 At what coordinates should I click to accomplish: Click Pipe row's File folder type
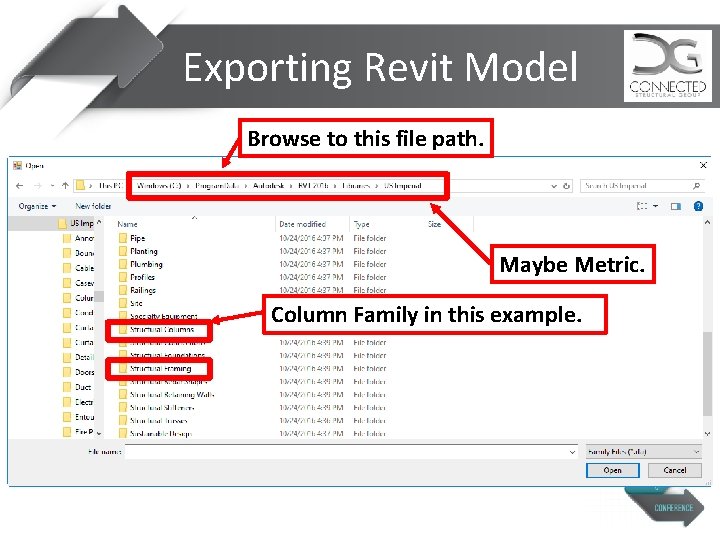(370, 238)
